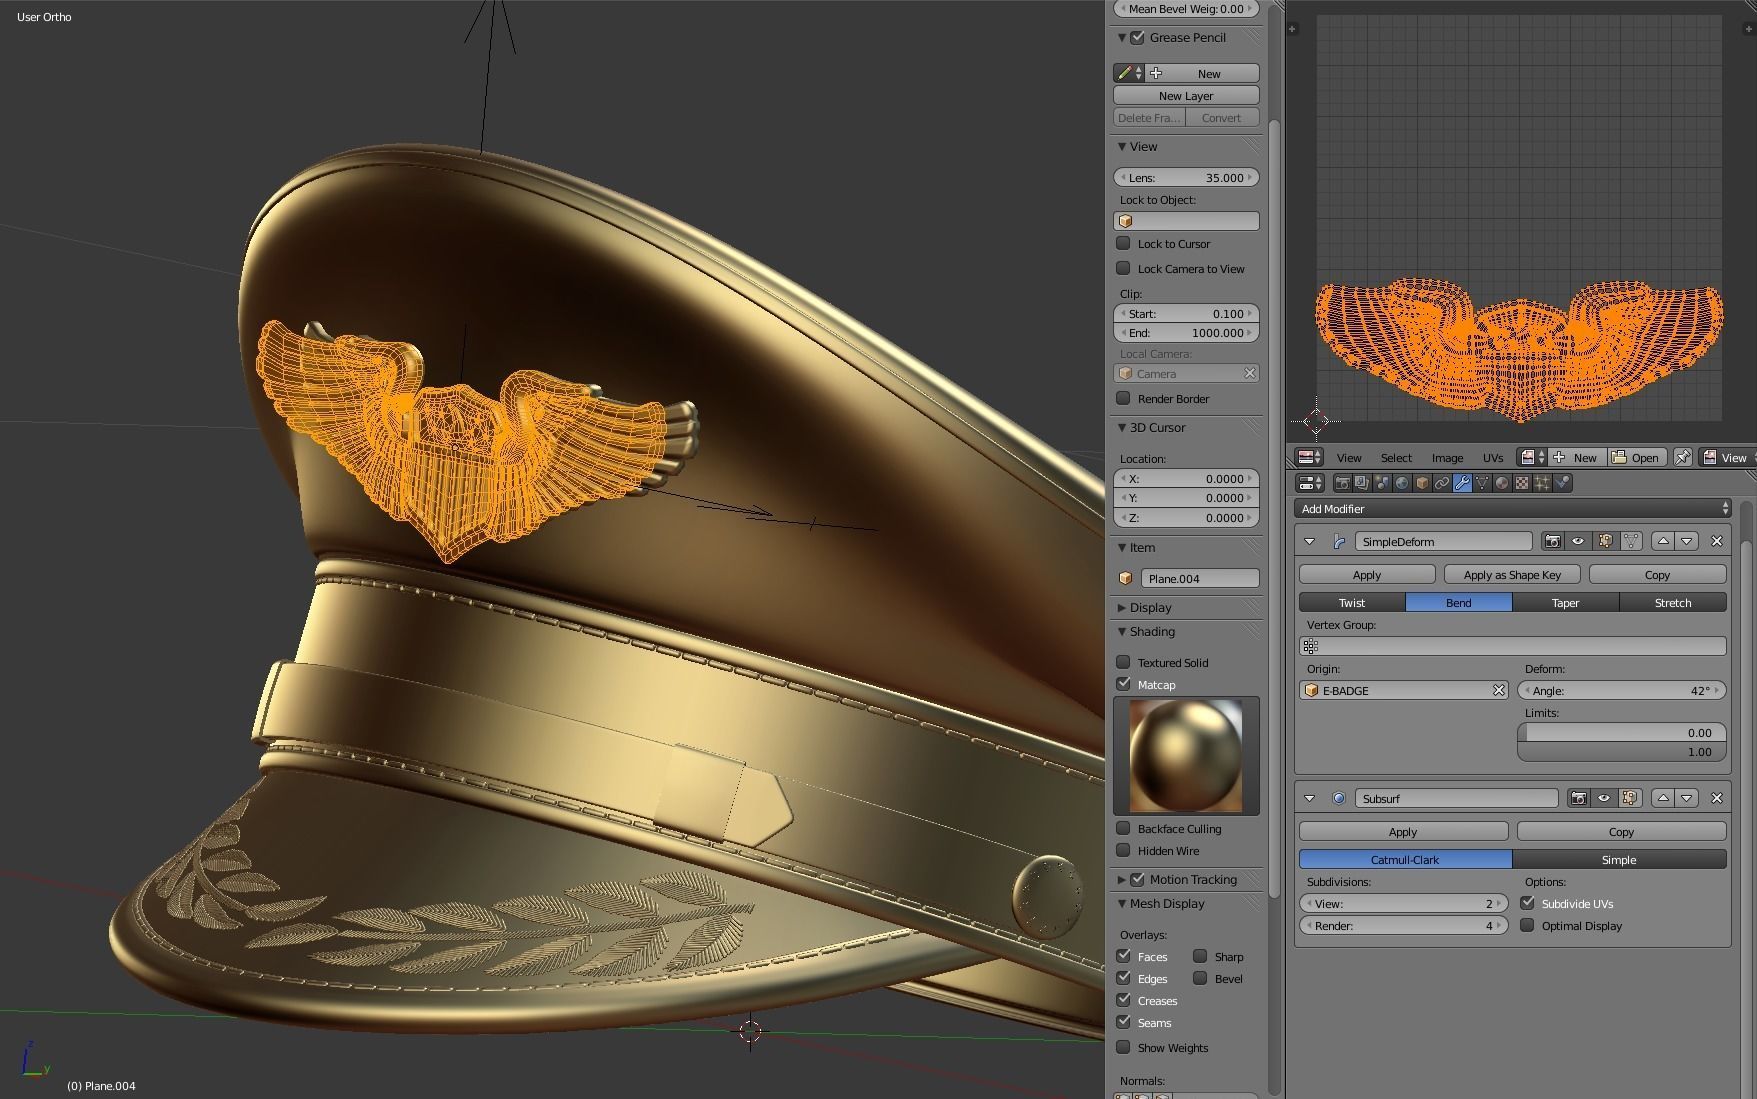
Task: Enable Lock Camera to View
Action: 1123,268
